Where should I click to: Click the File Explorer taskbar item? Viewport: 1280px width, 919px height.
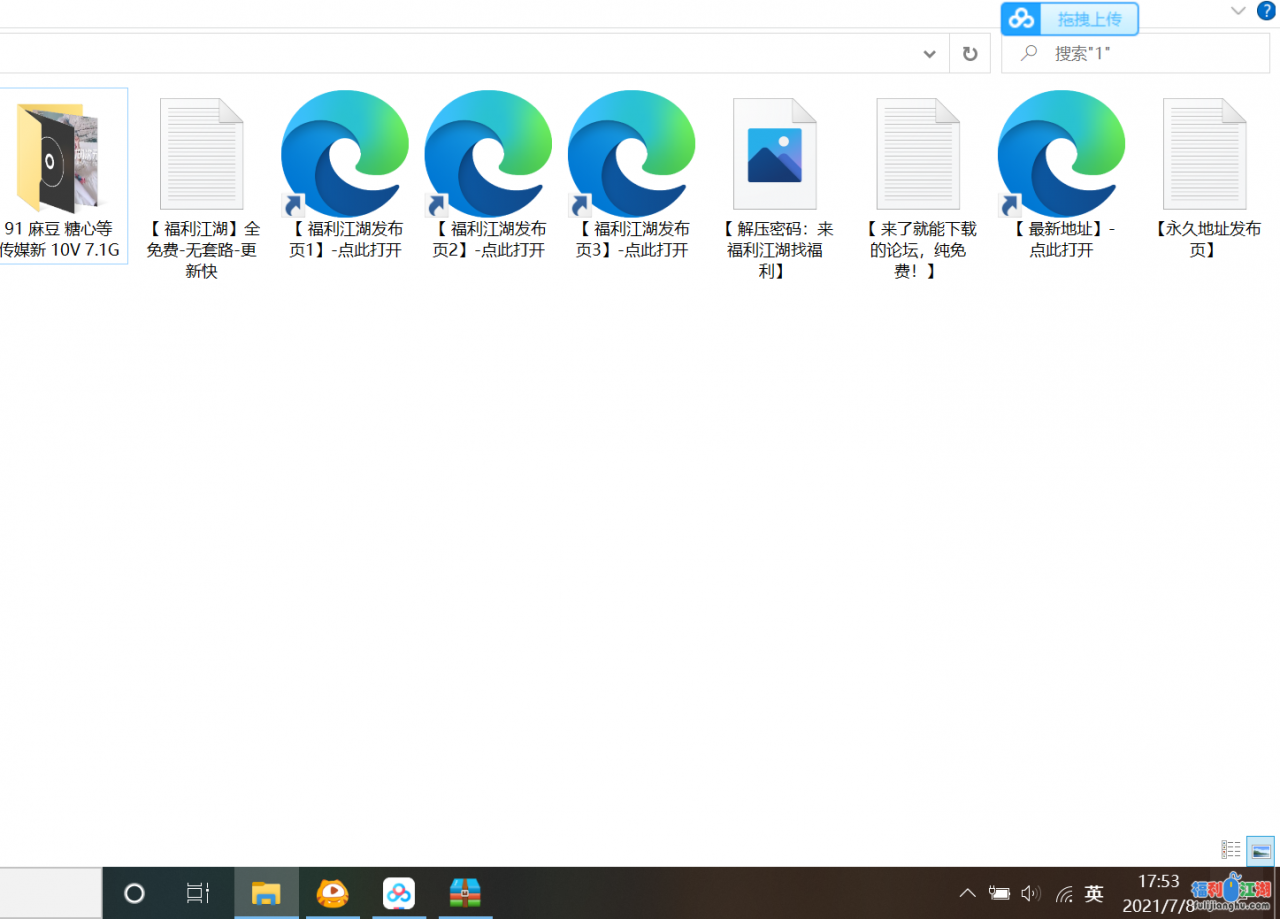(266, 893)
